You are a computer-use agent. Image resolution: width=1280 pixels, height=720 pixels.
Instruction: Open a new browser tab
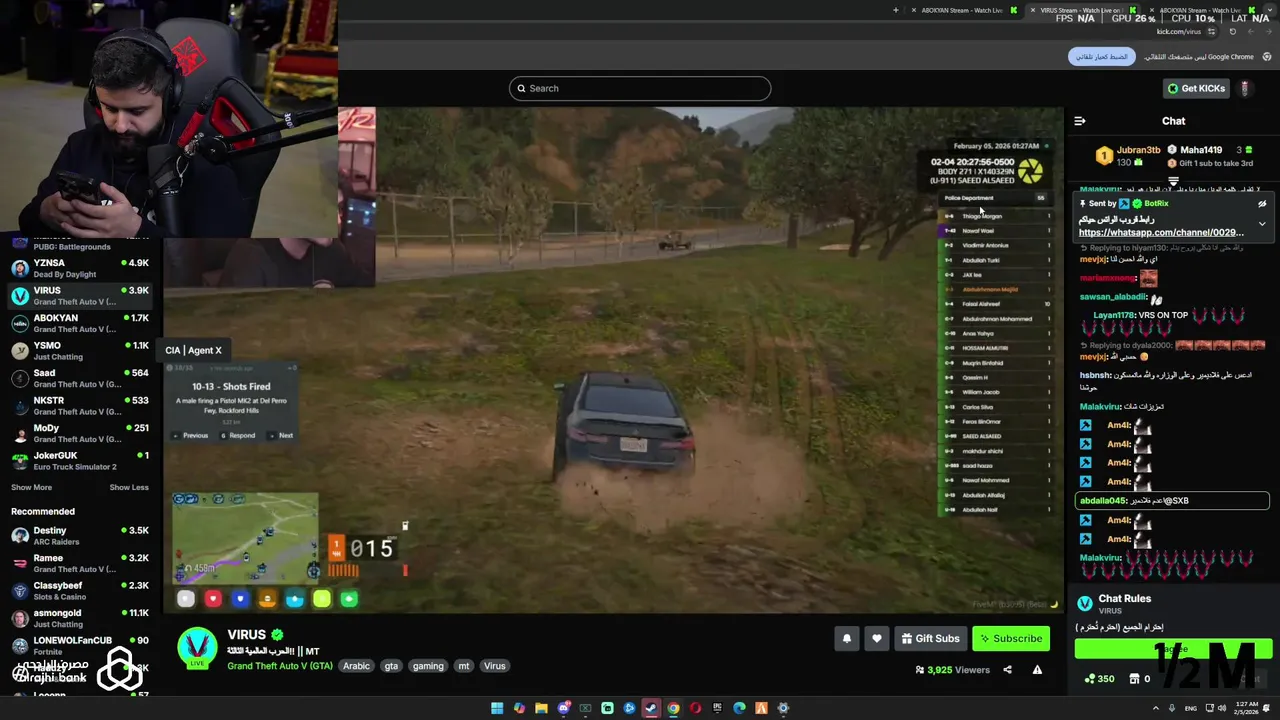click(x=896, y=10)
